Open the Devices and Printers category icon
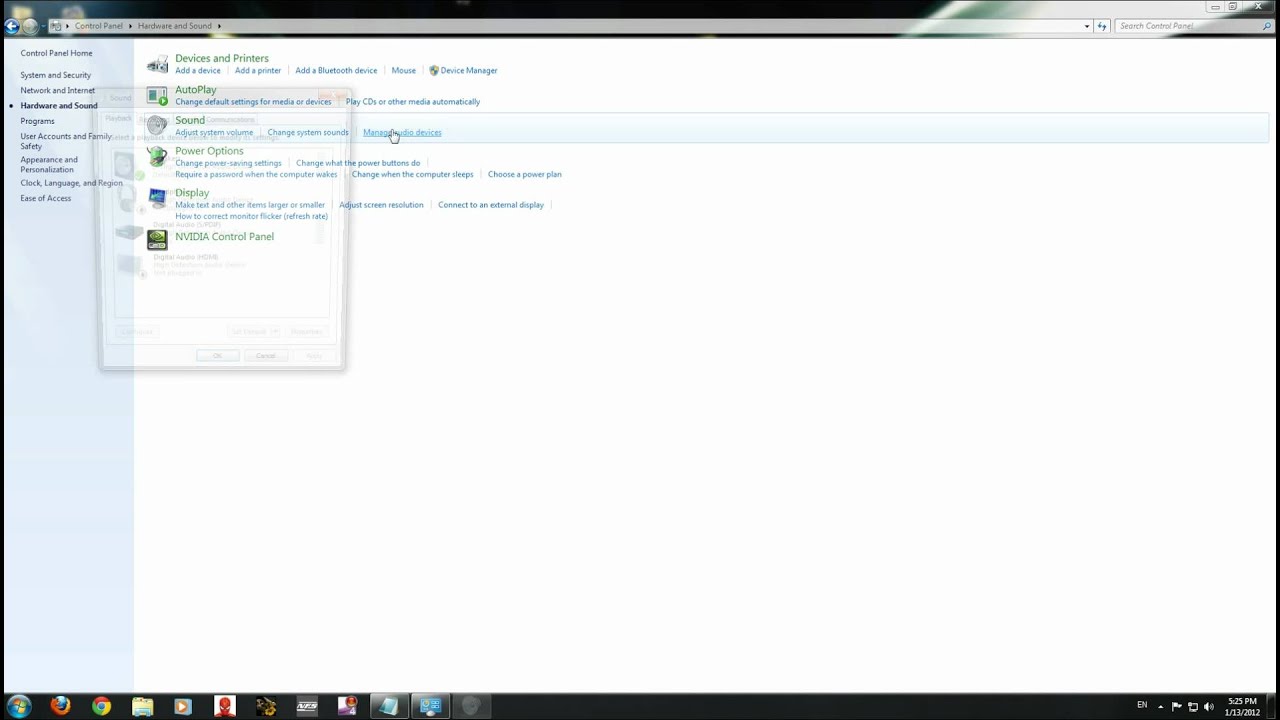 pyautogui.click(x=157, y=64)
